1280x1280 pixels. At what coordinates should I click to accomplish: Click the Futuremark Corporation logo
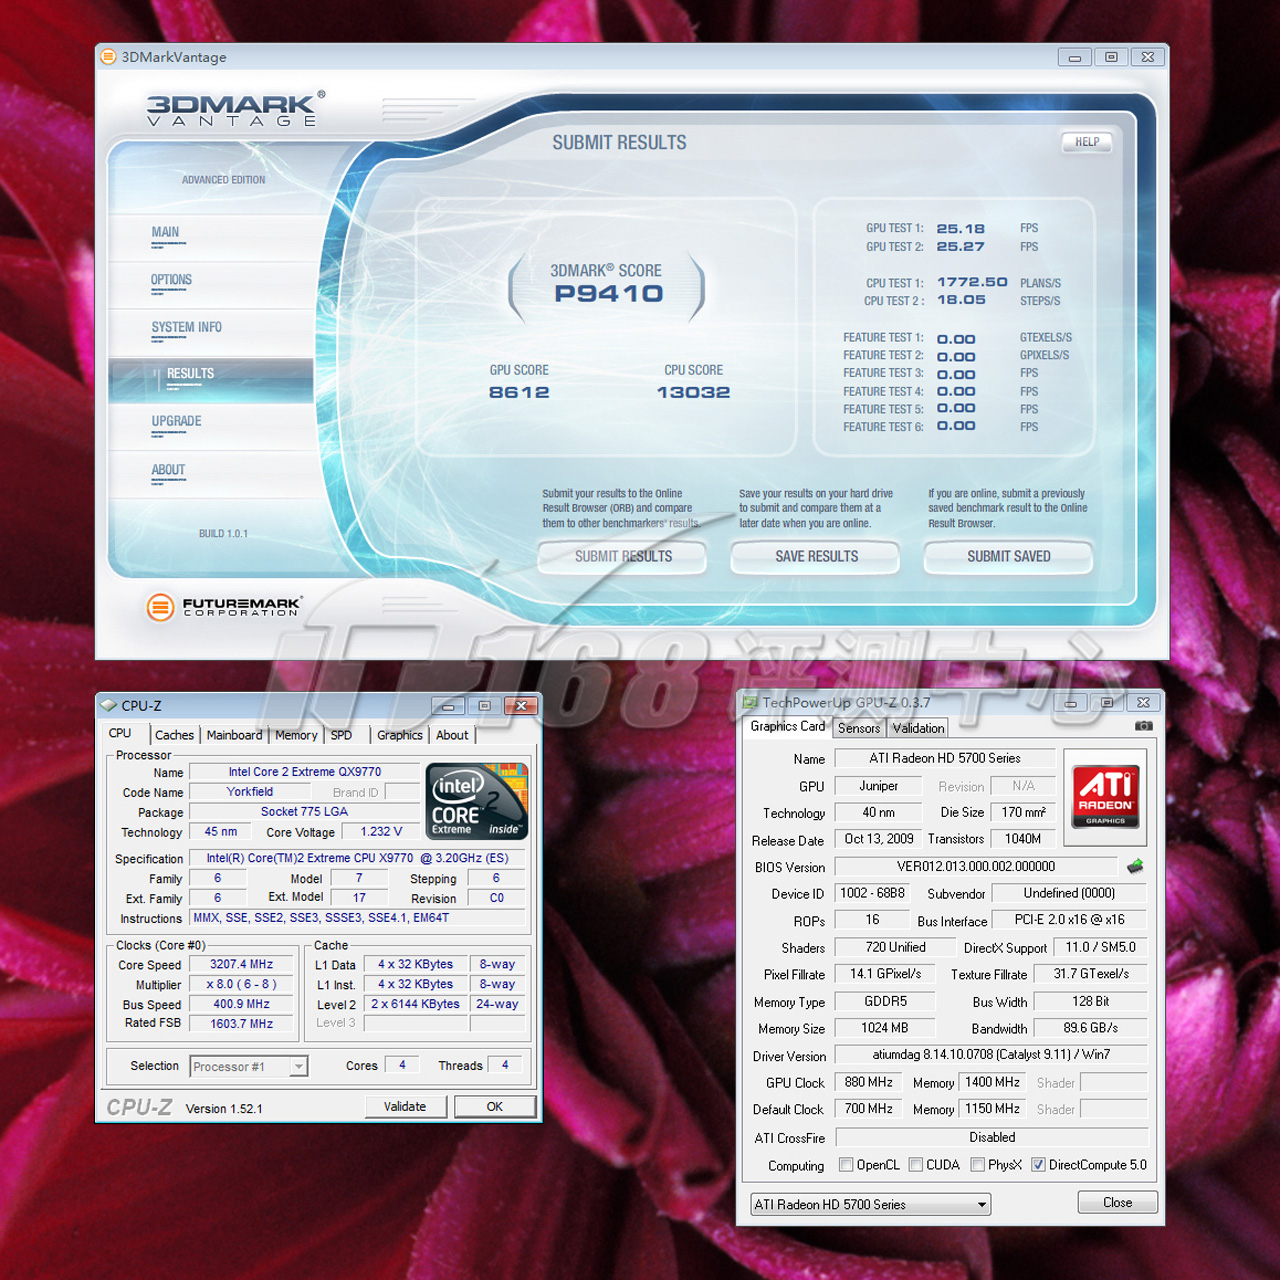coord(223,607)
